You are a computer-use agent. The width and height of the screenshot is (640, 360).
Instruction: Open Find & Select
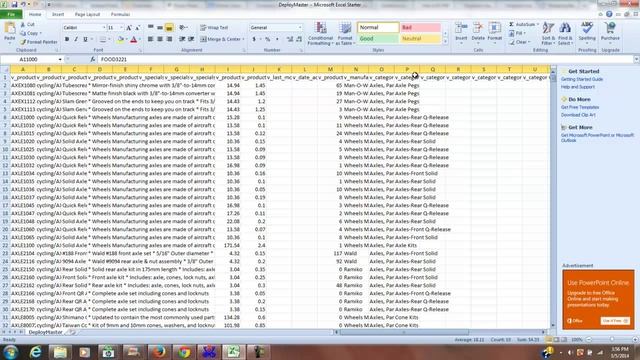pos(565,33)
